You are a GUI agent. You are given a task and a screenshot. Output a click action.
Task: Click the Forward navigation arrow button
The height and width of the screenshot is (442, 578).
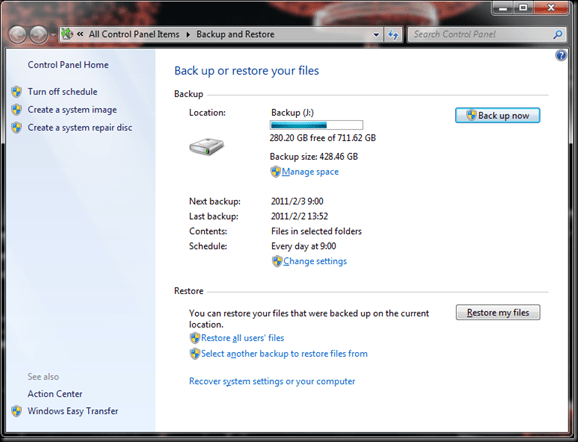39,35
